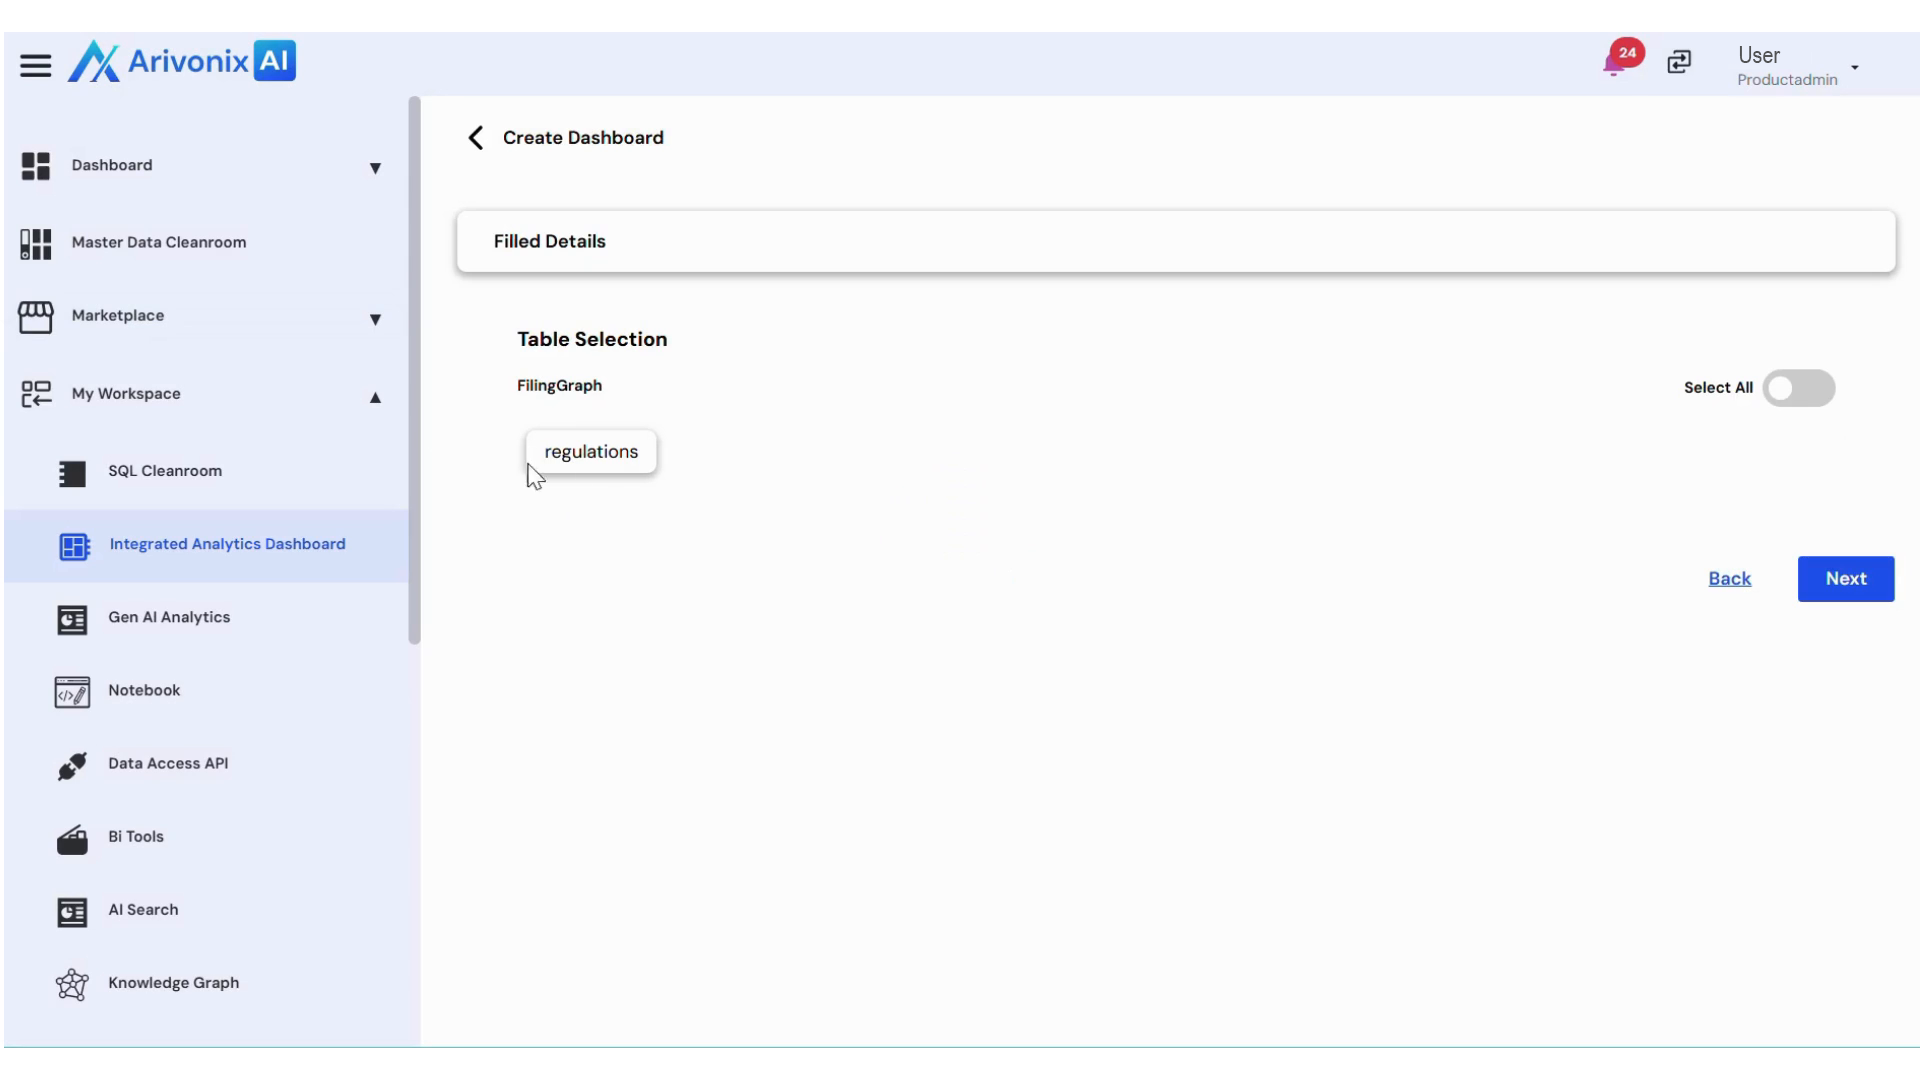Click the Back link
The height and width of the screenshot is (1080, 1920).
click(1729, 579)
